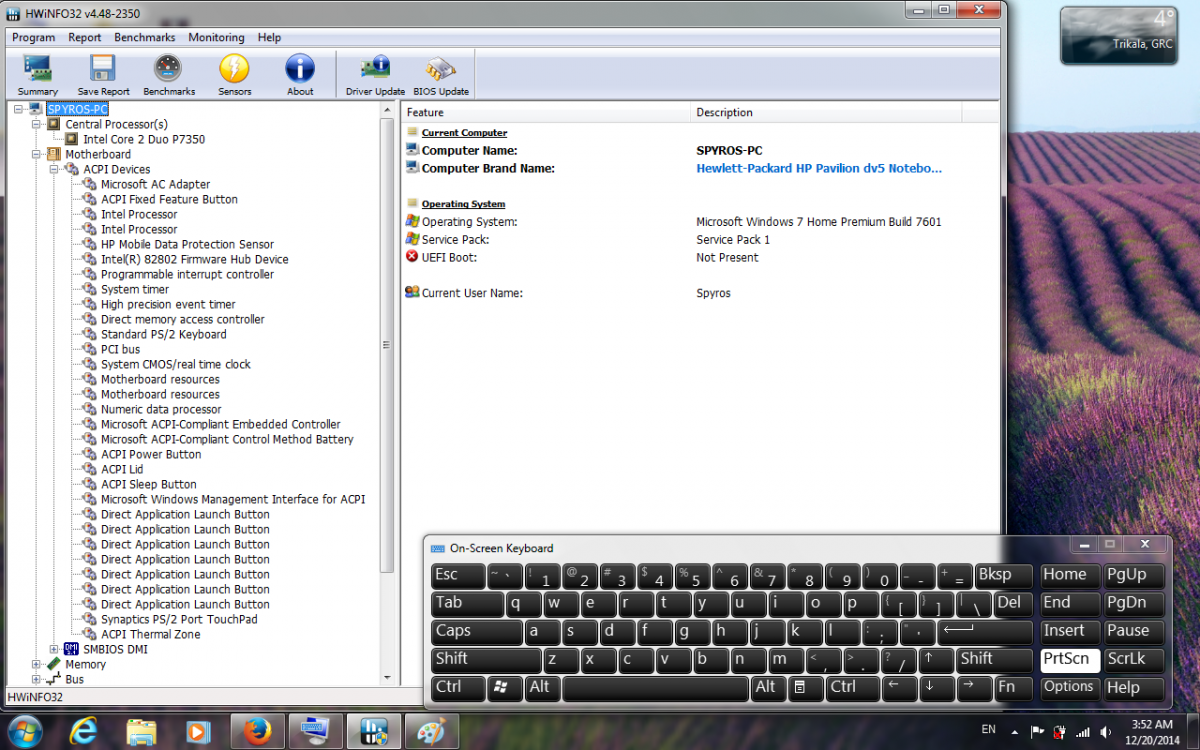
Task: Expand the Bus tree node
Action: pos(37,679)
